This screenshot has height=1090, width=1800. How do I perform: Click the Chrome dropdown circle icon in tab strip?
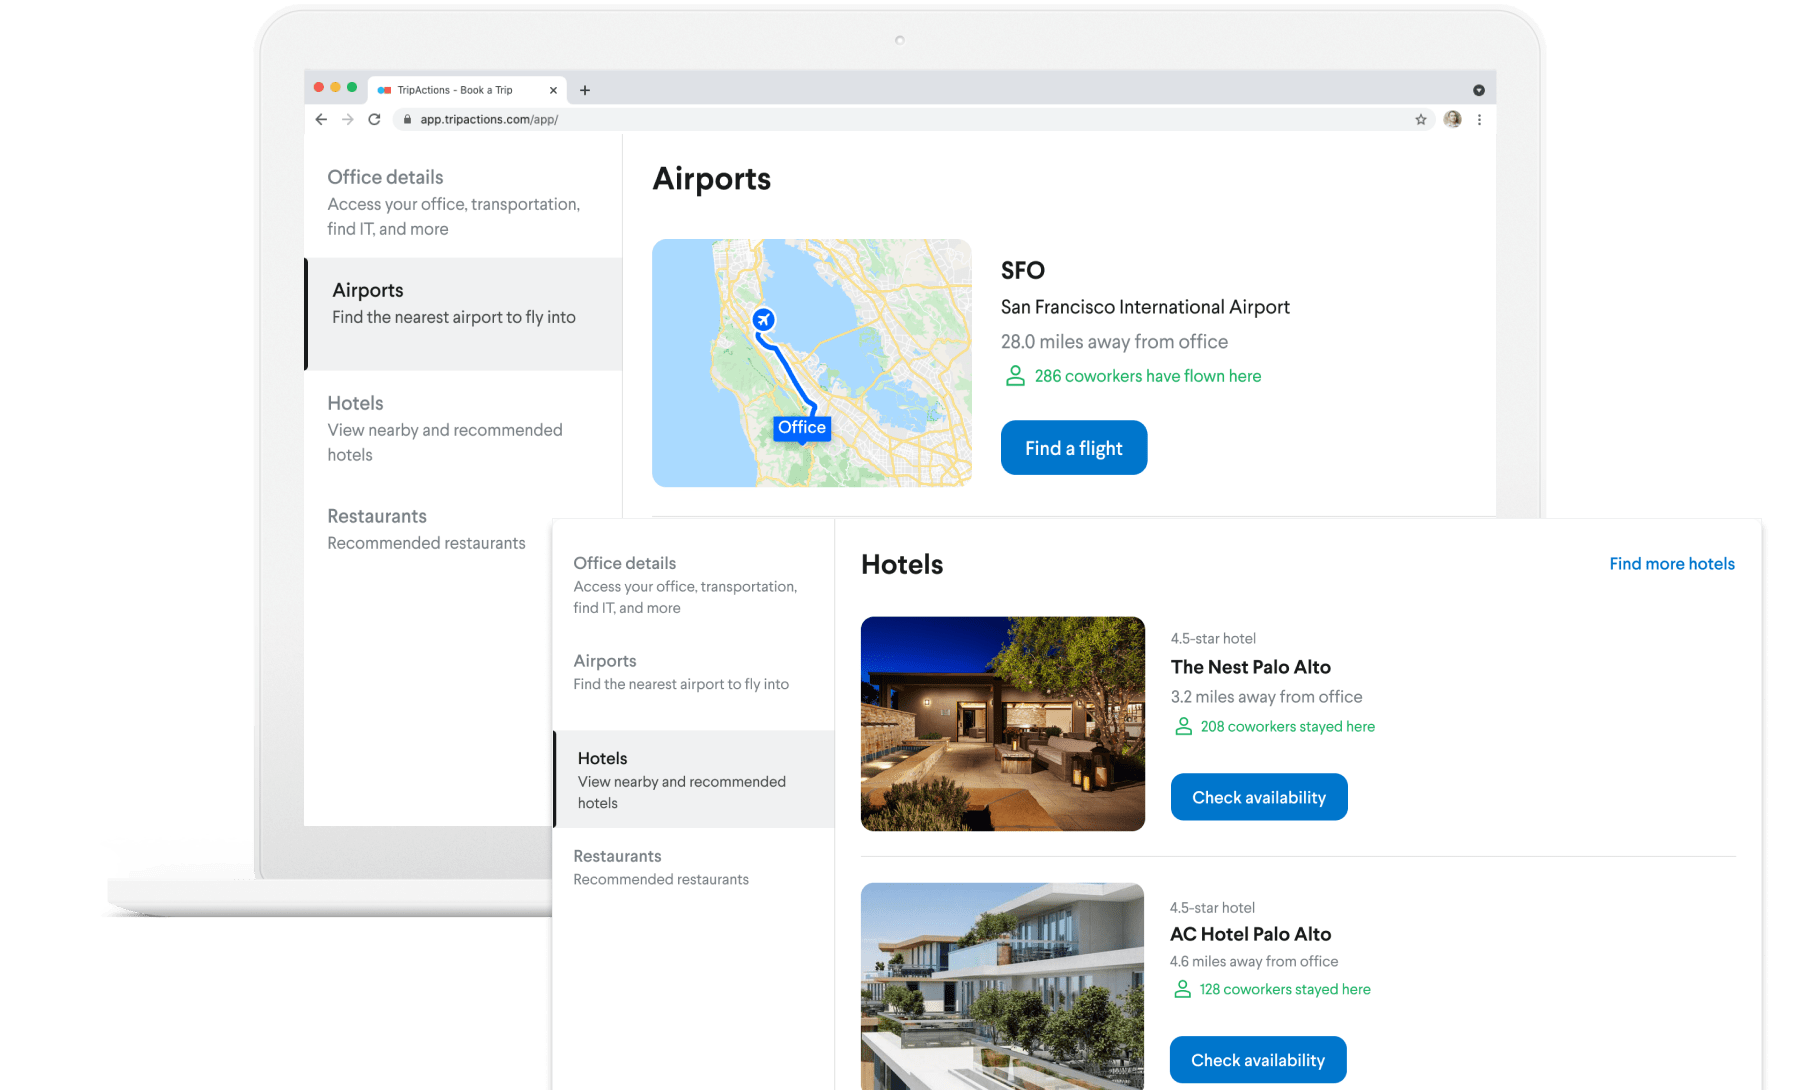click(1479, 90)
